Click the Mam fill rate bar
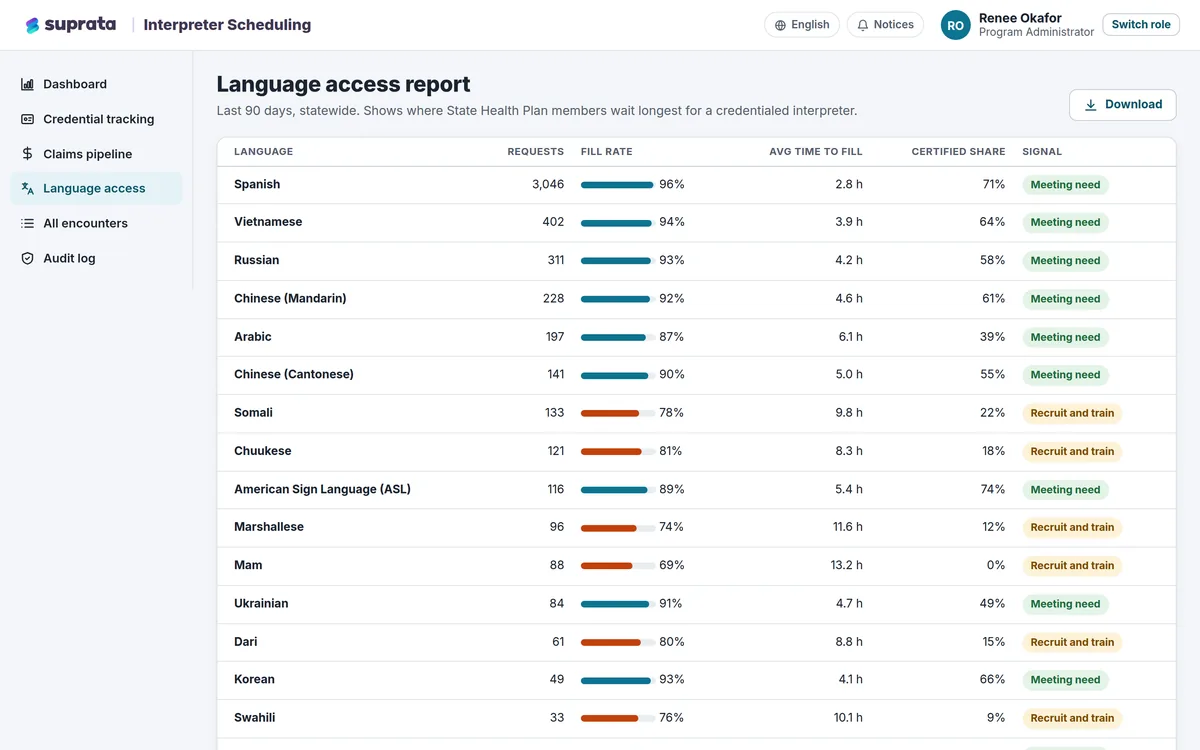The height and width of the screenshot is (750, 1200). [x=618, y=565]
